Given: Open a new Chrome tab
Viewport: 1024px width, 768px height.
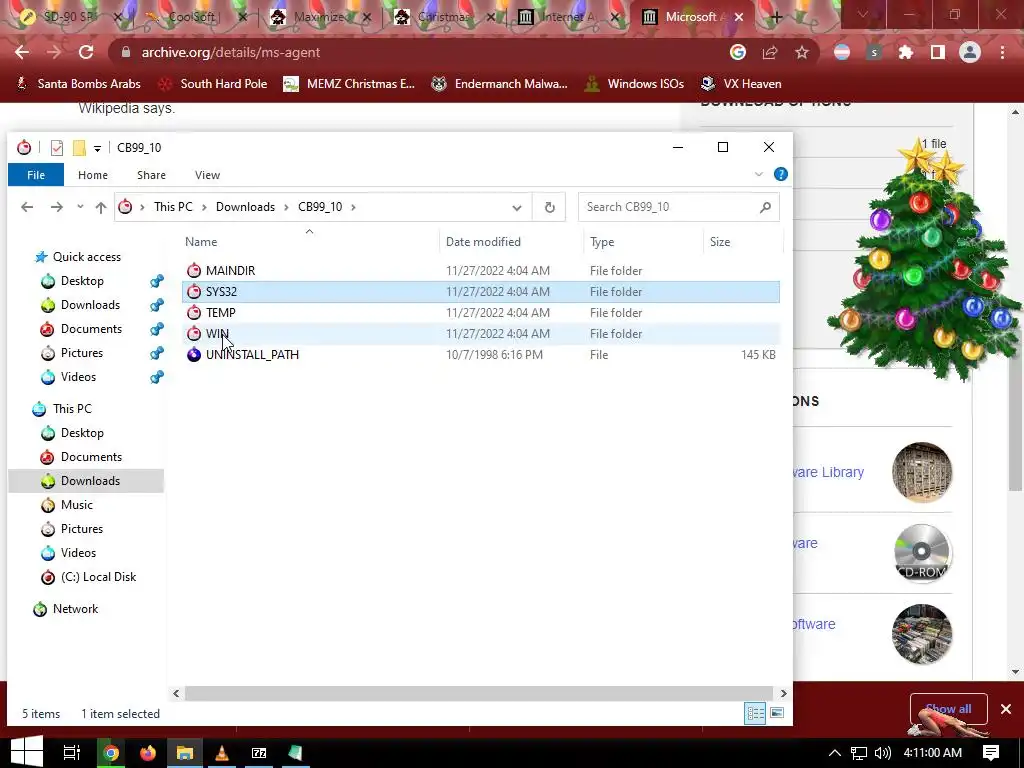Looking at the screenshot, I should click(x=776, y=18).
